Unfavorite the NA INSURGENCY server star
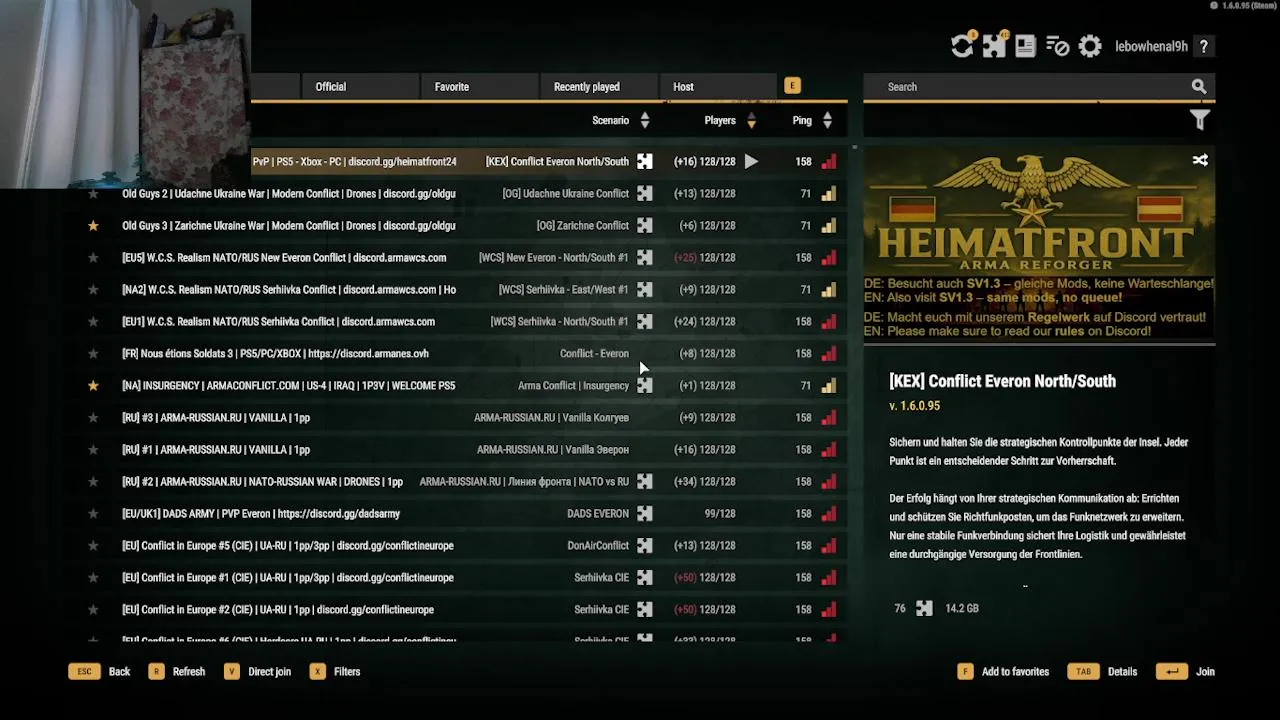The image size is (1280, 720). 93,385
